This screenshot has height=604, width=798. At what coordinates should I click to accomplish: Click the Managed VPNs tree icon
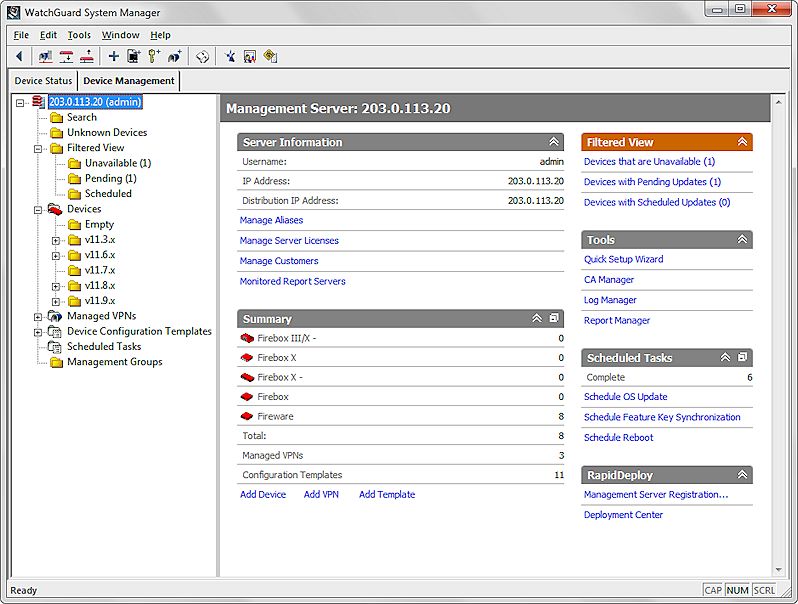point(56,316)
